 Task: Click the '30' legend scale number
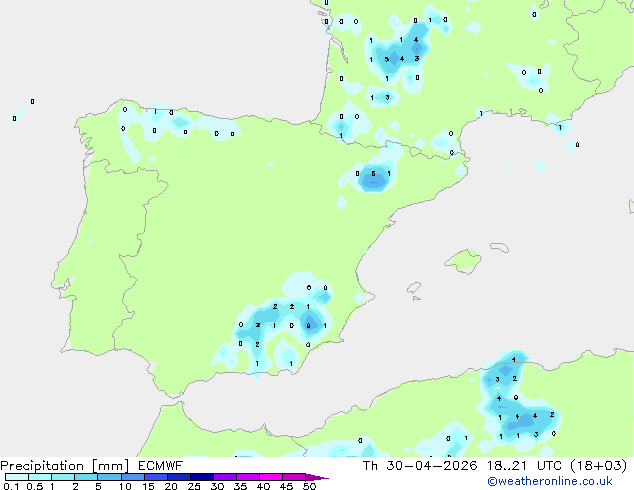point(217,486)
